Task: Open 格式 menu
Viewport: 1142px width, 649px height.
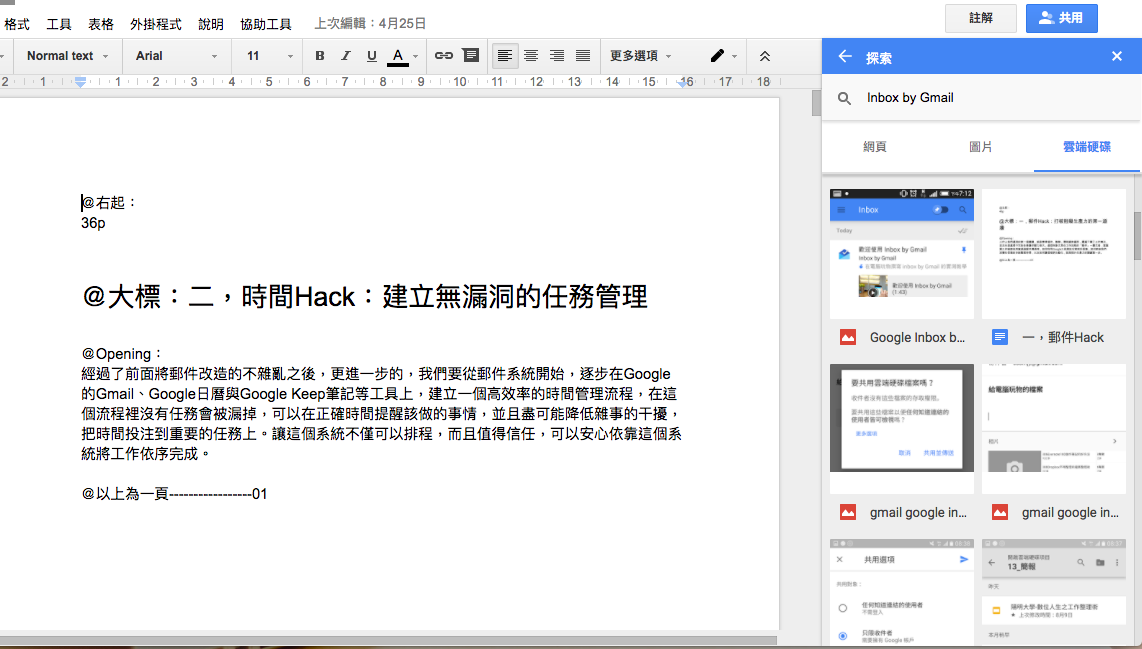Action: click(17, 24)
